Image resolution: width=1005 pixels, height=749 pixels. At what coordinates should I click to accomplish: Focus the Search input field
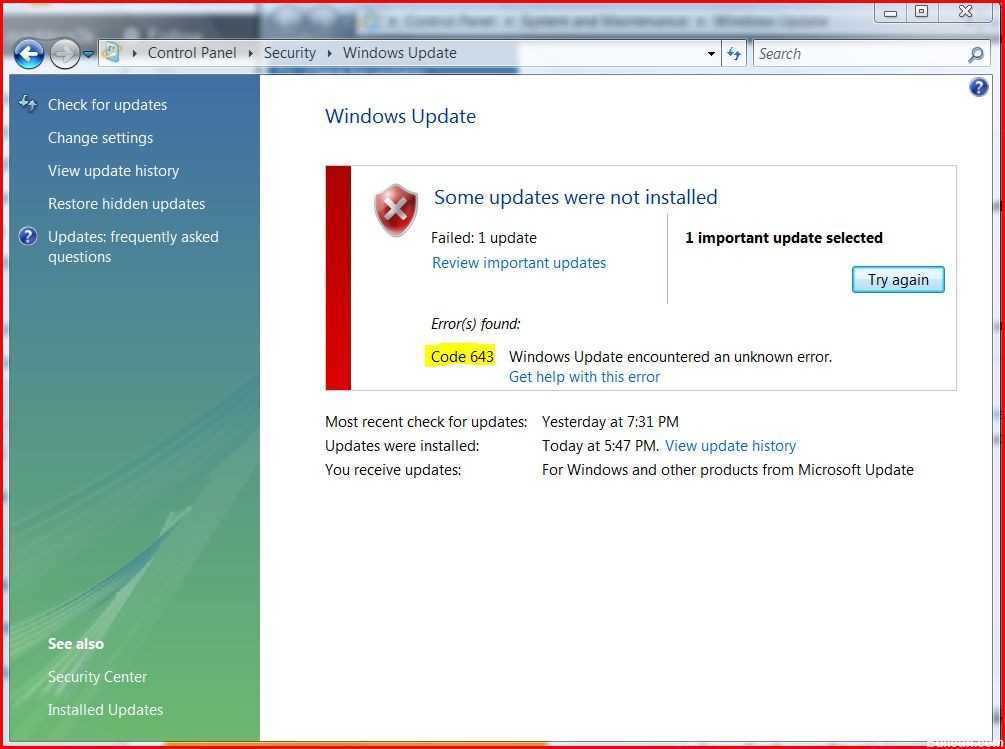coord(859,54)
